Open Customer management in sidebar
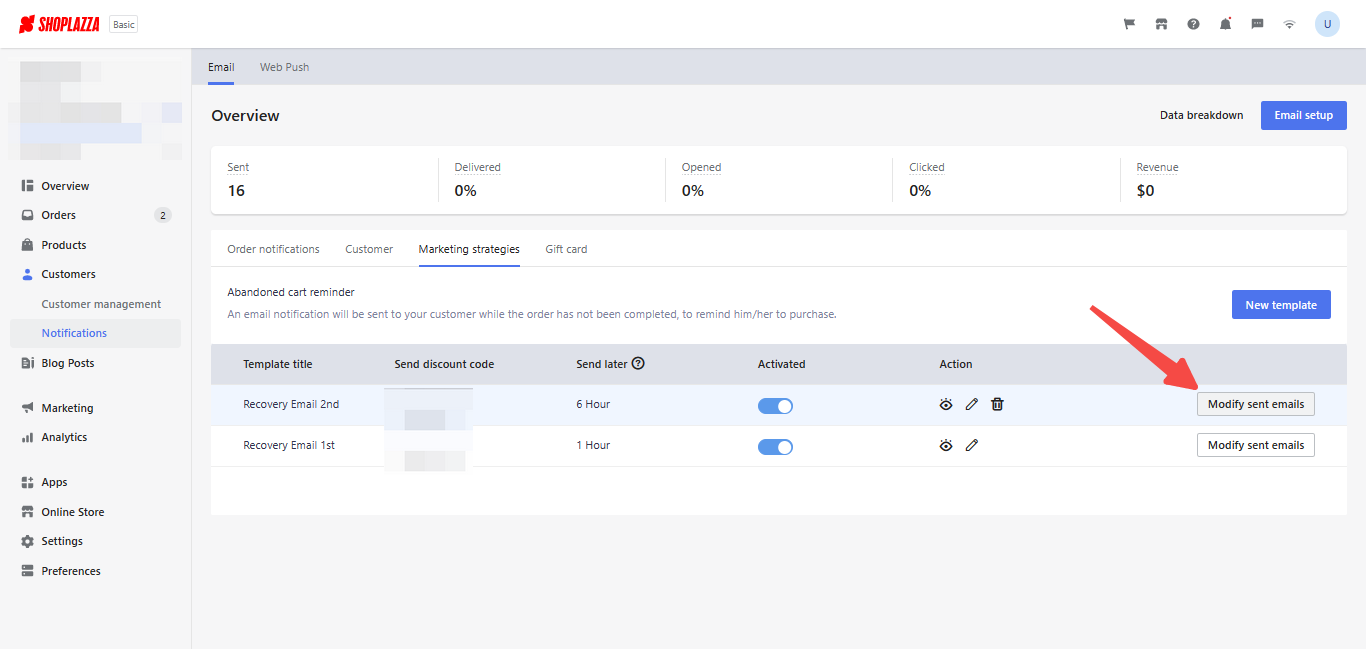 point(101,304)
